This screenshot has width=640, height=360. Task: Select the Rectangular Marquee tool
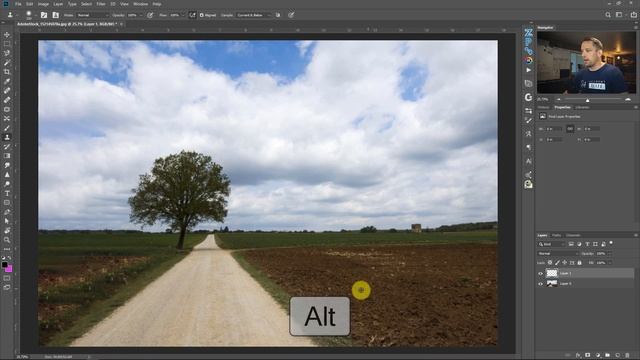(7, 44)
